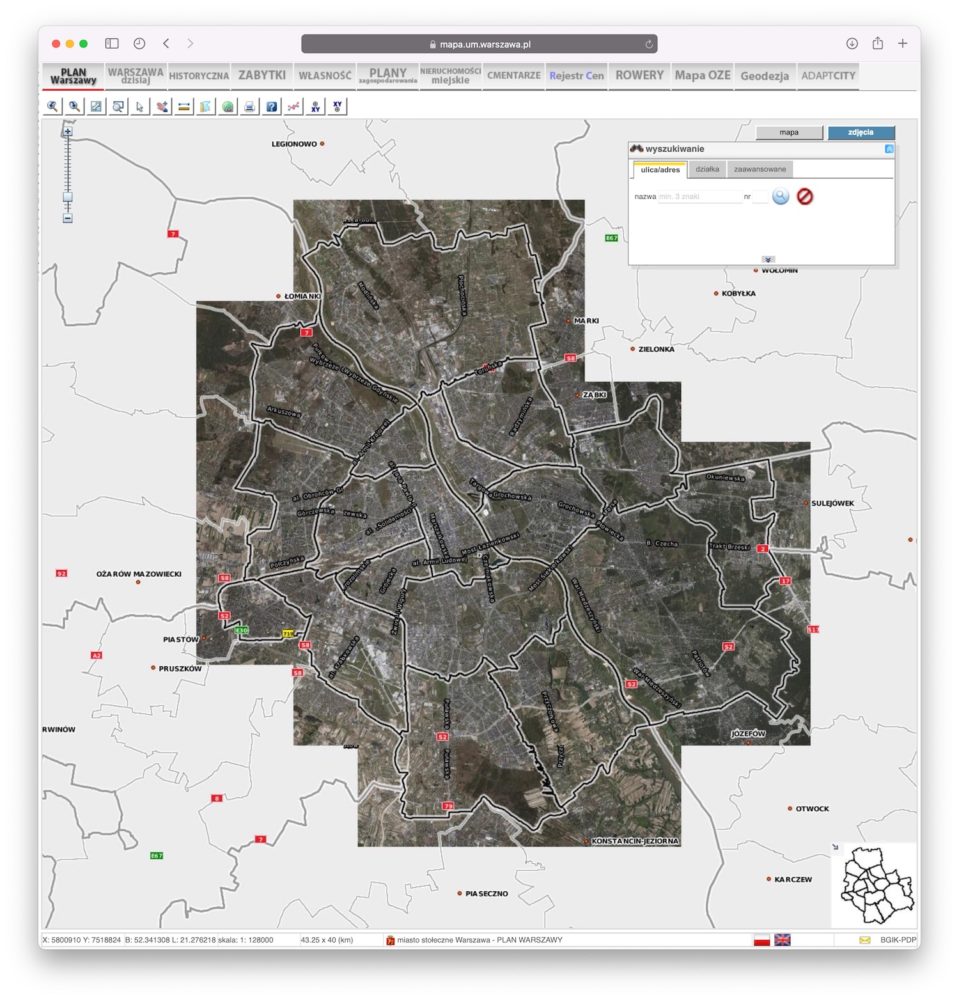Click the yellow envelope contact icon
This screenshot has width=959, height=1000.
pos(865,940)
